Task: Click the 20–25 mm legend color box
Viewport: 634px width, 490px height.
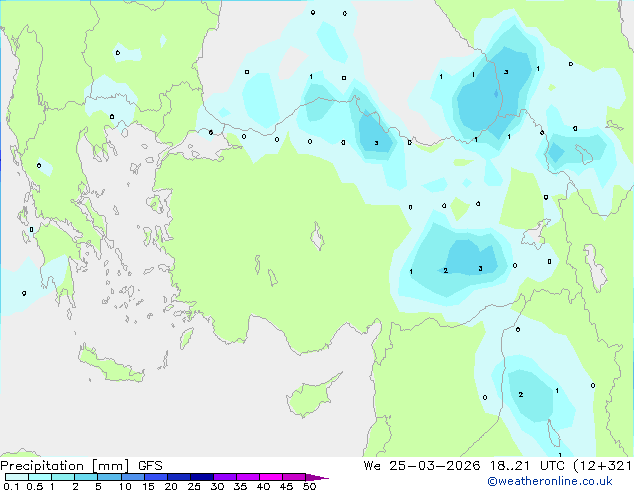Action: tap(179, 477)
